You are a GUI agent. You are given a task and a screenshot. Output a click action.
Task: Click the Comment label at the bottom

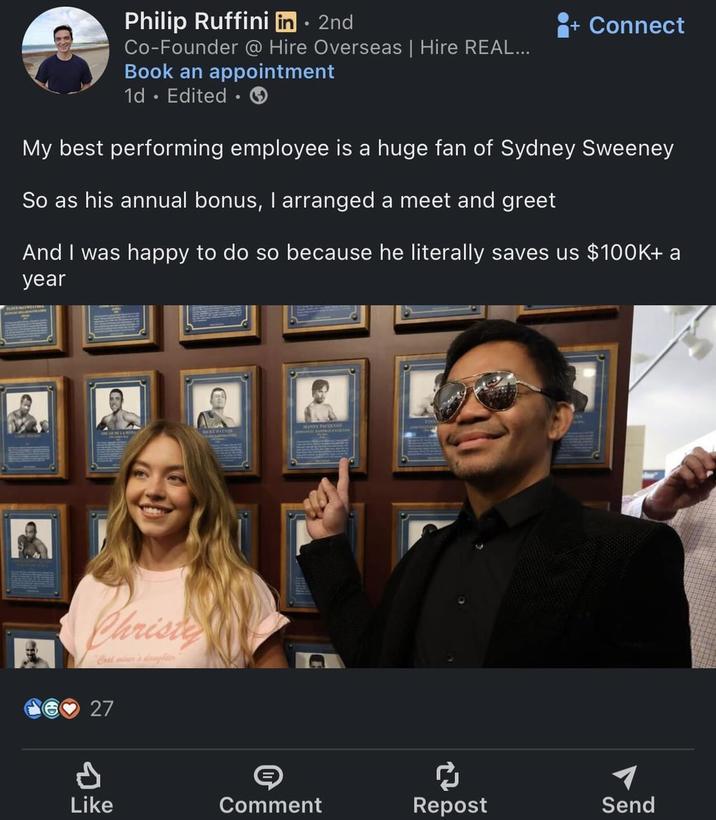pyautogui.click(x=270, y=804)
